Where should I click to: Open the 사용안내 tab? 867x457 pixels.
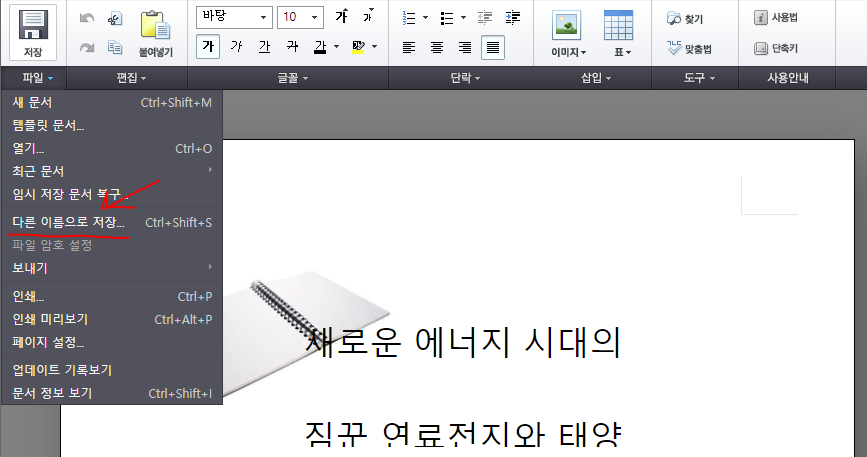pyautogui.click(x=787, y=78)
